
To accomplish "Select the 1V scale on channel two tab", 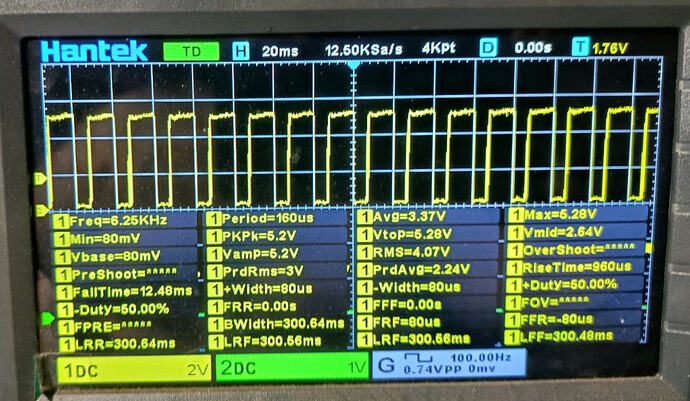I will point(357,367).
